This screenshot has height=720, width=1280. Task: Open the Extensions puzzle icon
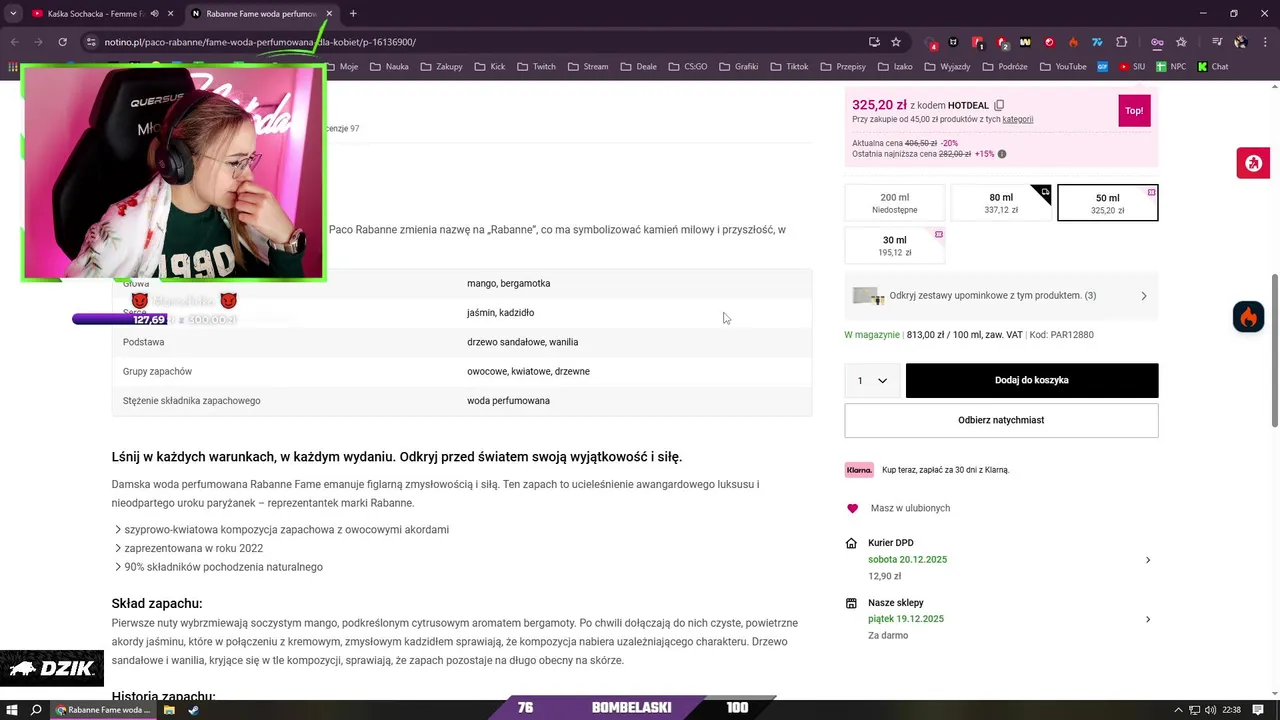click(x=1121, y=42)
